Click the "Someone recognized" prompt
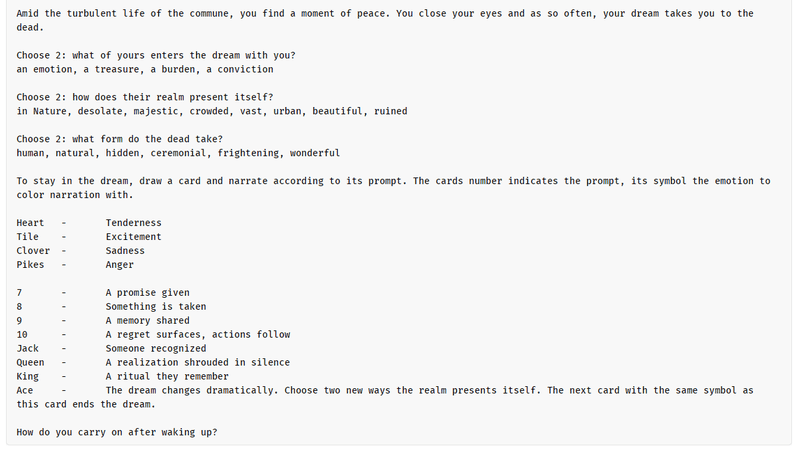This screenshot has width=800, height=450. pyautogui.click(x=156, y=349)
